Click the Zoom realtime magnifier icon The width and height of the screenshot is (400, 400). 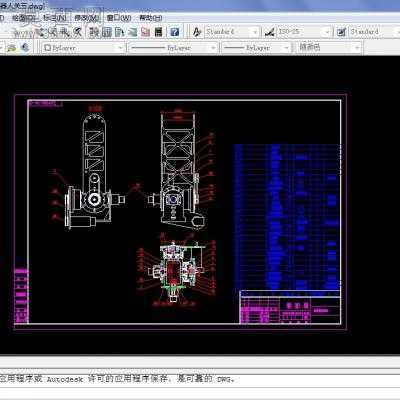tap(53, 32)
